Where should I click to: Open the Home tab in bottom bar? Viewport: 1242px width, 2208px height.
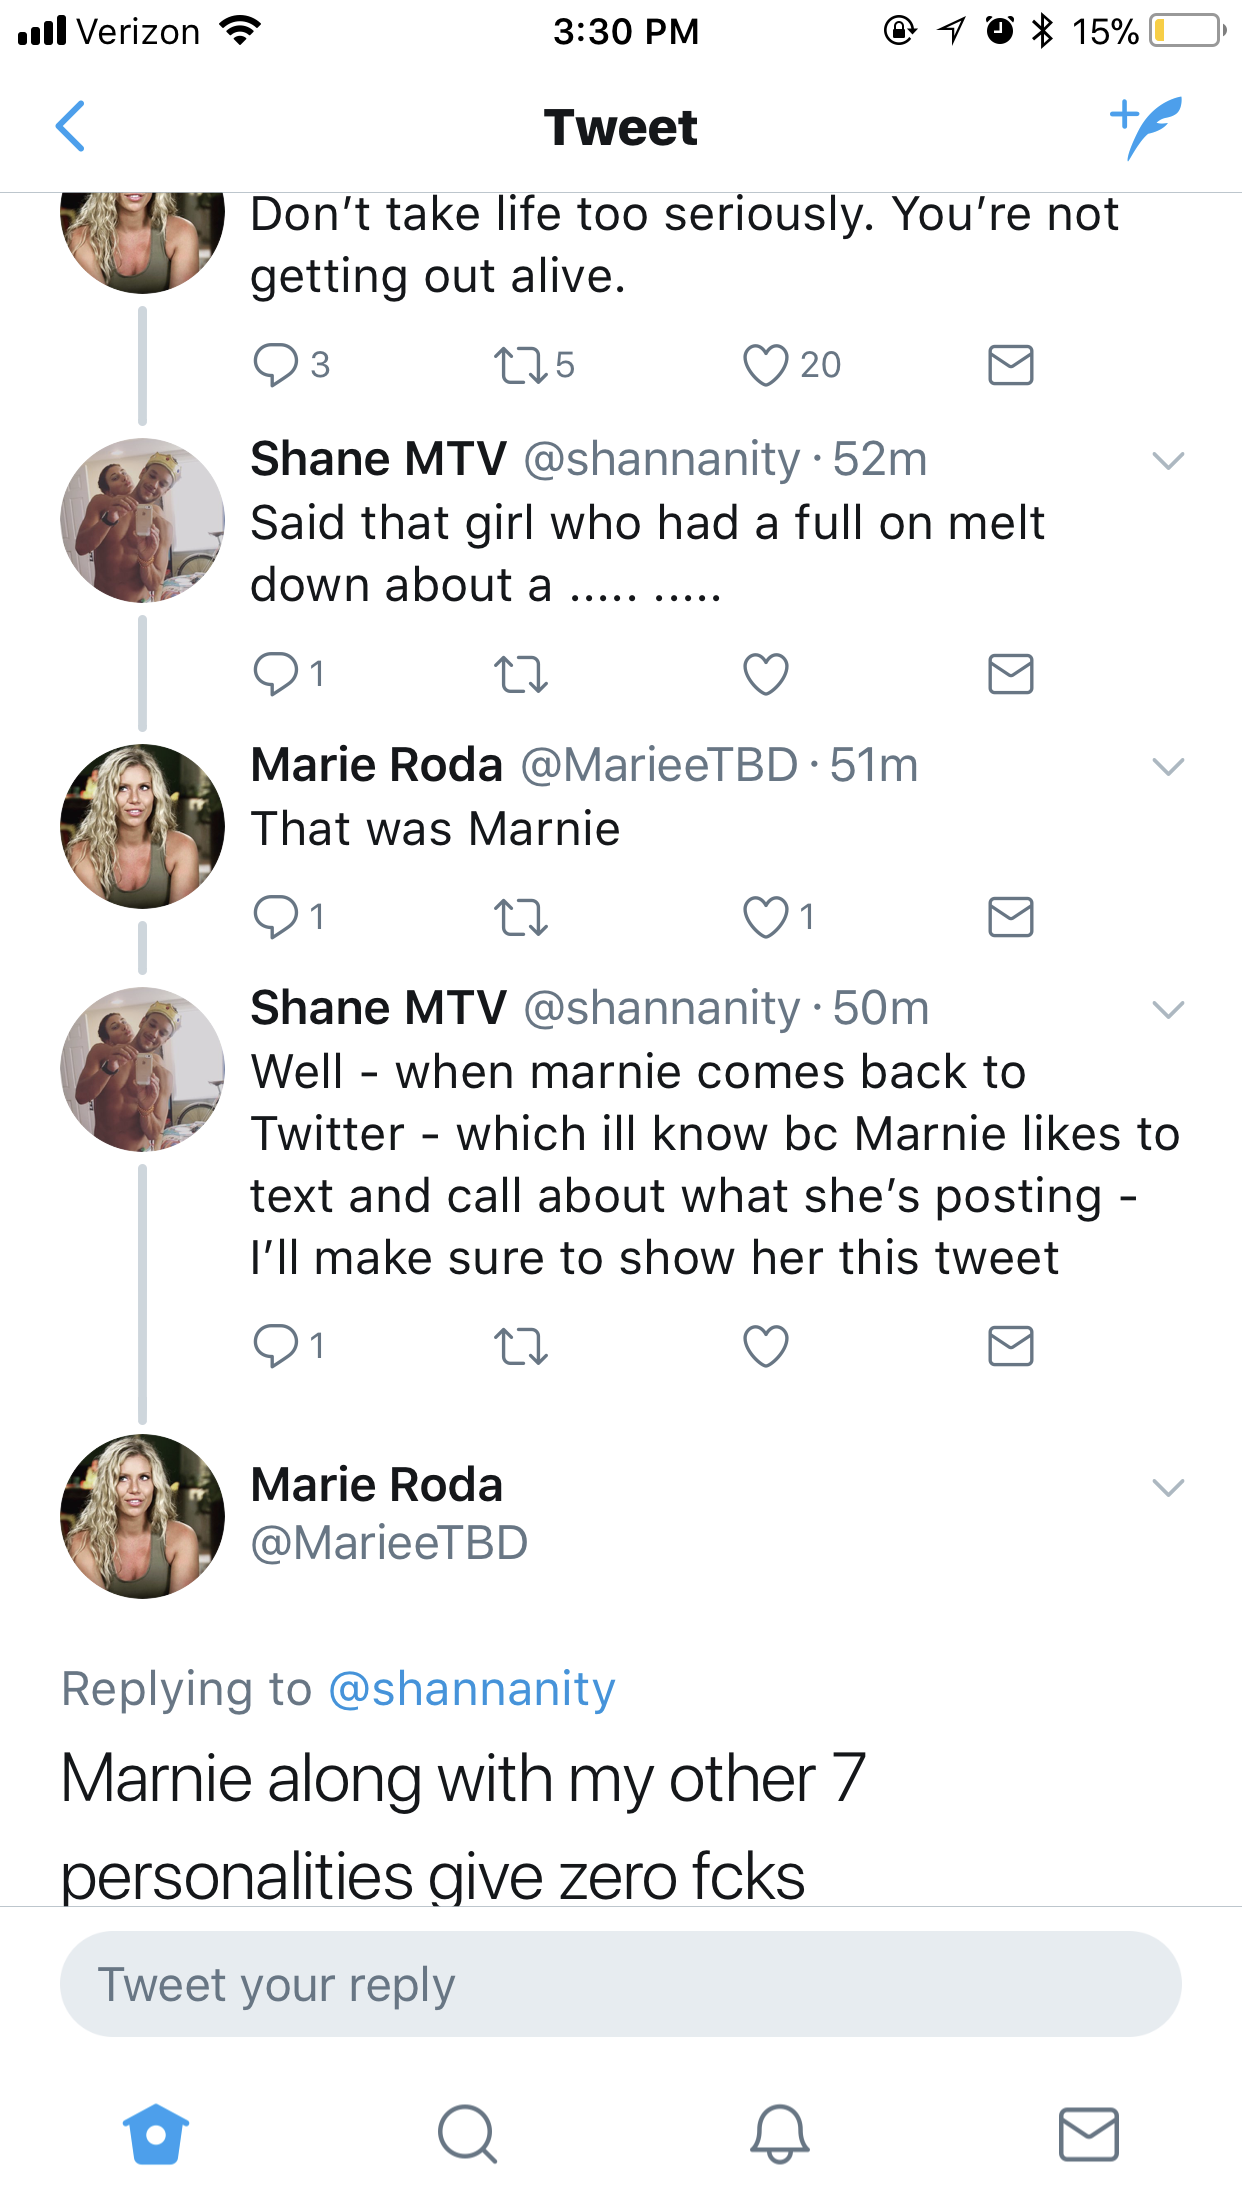click(155, 2134)
